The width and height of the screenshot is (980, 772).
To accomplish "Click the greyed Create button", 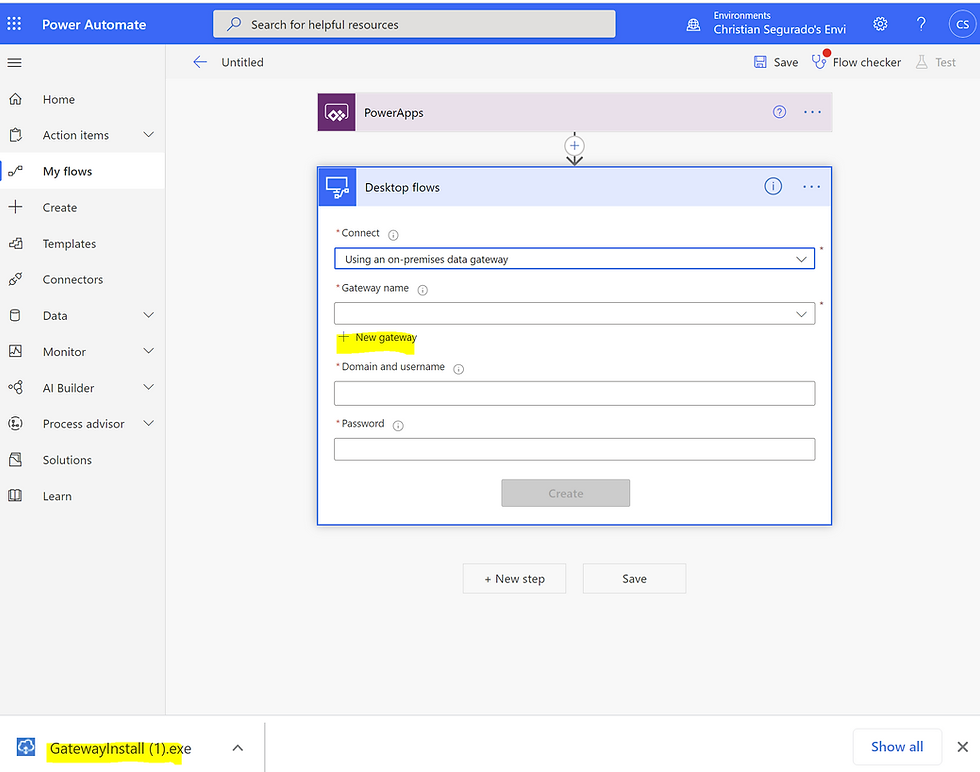I will click(x=566, y=493).
